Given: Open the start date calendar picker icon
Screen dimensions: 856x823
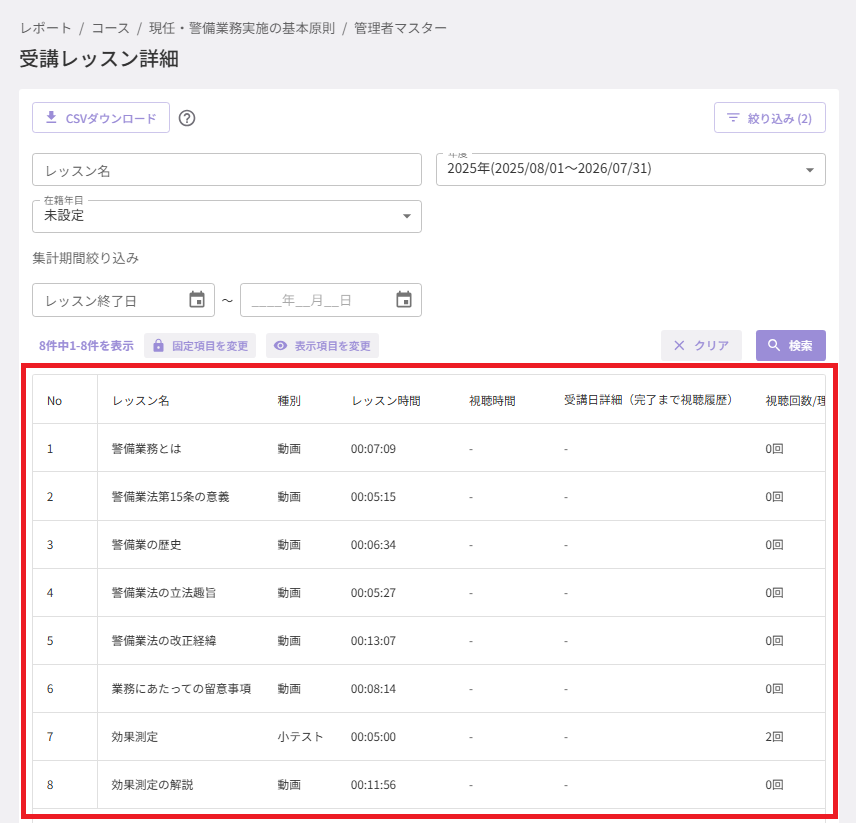Looking at the screenshot, I should pyautogui.click(x=197, y=299).
